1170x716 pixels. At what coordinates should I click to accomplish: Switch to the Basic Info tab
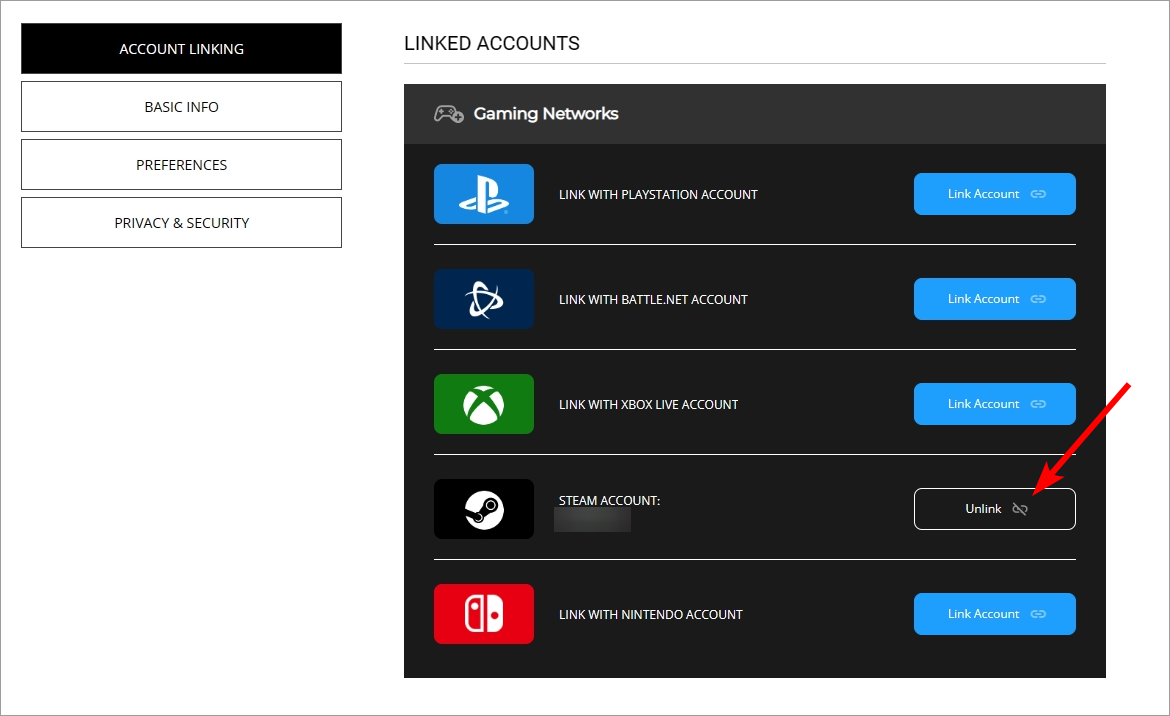point(181,107)
